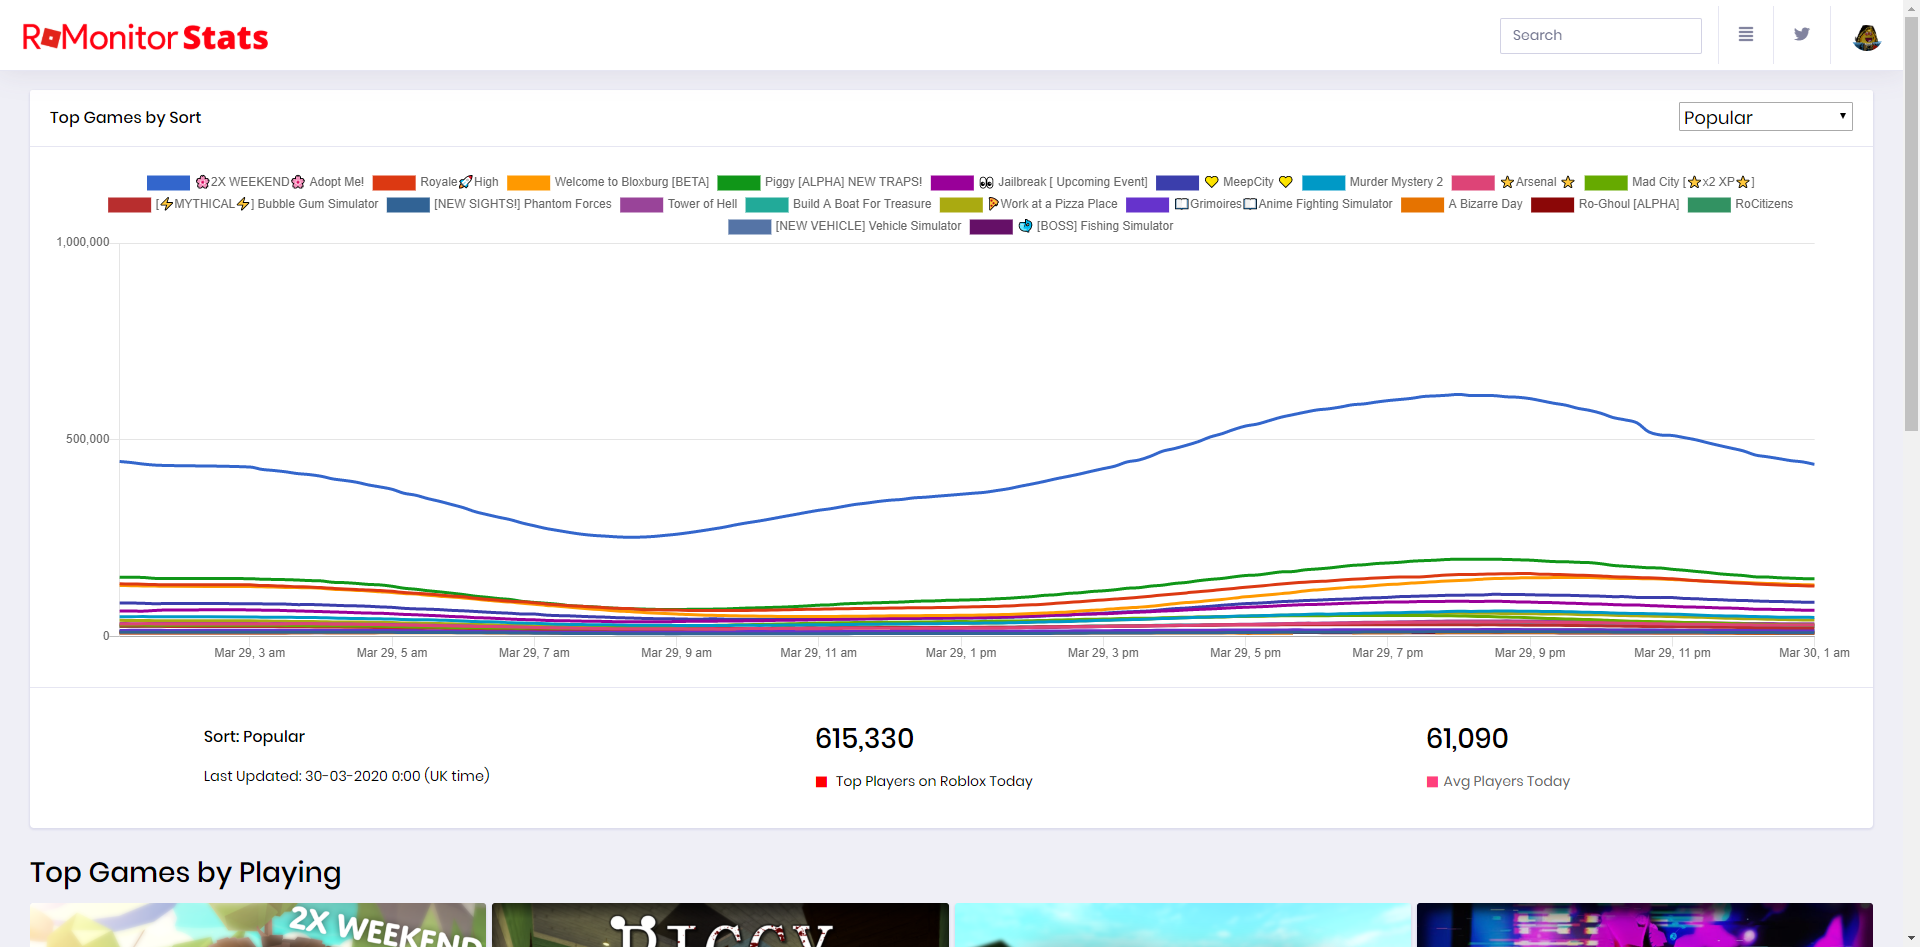Screen dimensions: 1920x947
Task: Toggle the Build A Boat For Treasure swatch
Action: point(767,205)
